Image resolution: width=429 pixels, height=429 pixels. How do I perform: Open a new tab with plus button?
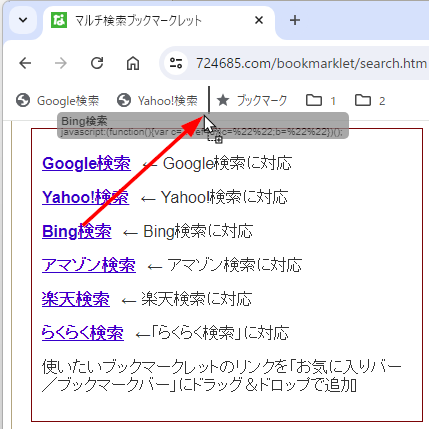(x=295, y=20)
